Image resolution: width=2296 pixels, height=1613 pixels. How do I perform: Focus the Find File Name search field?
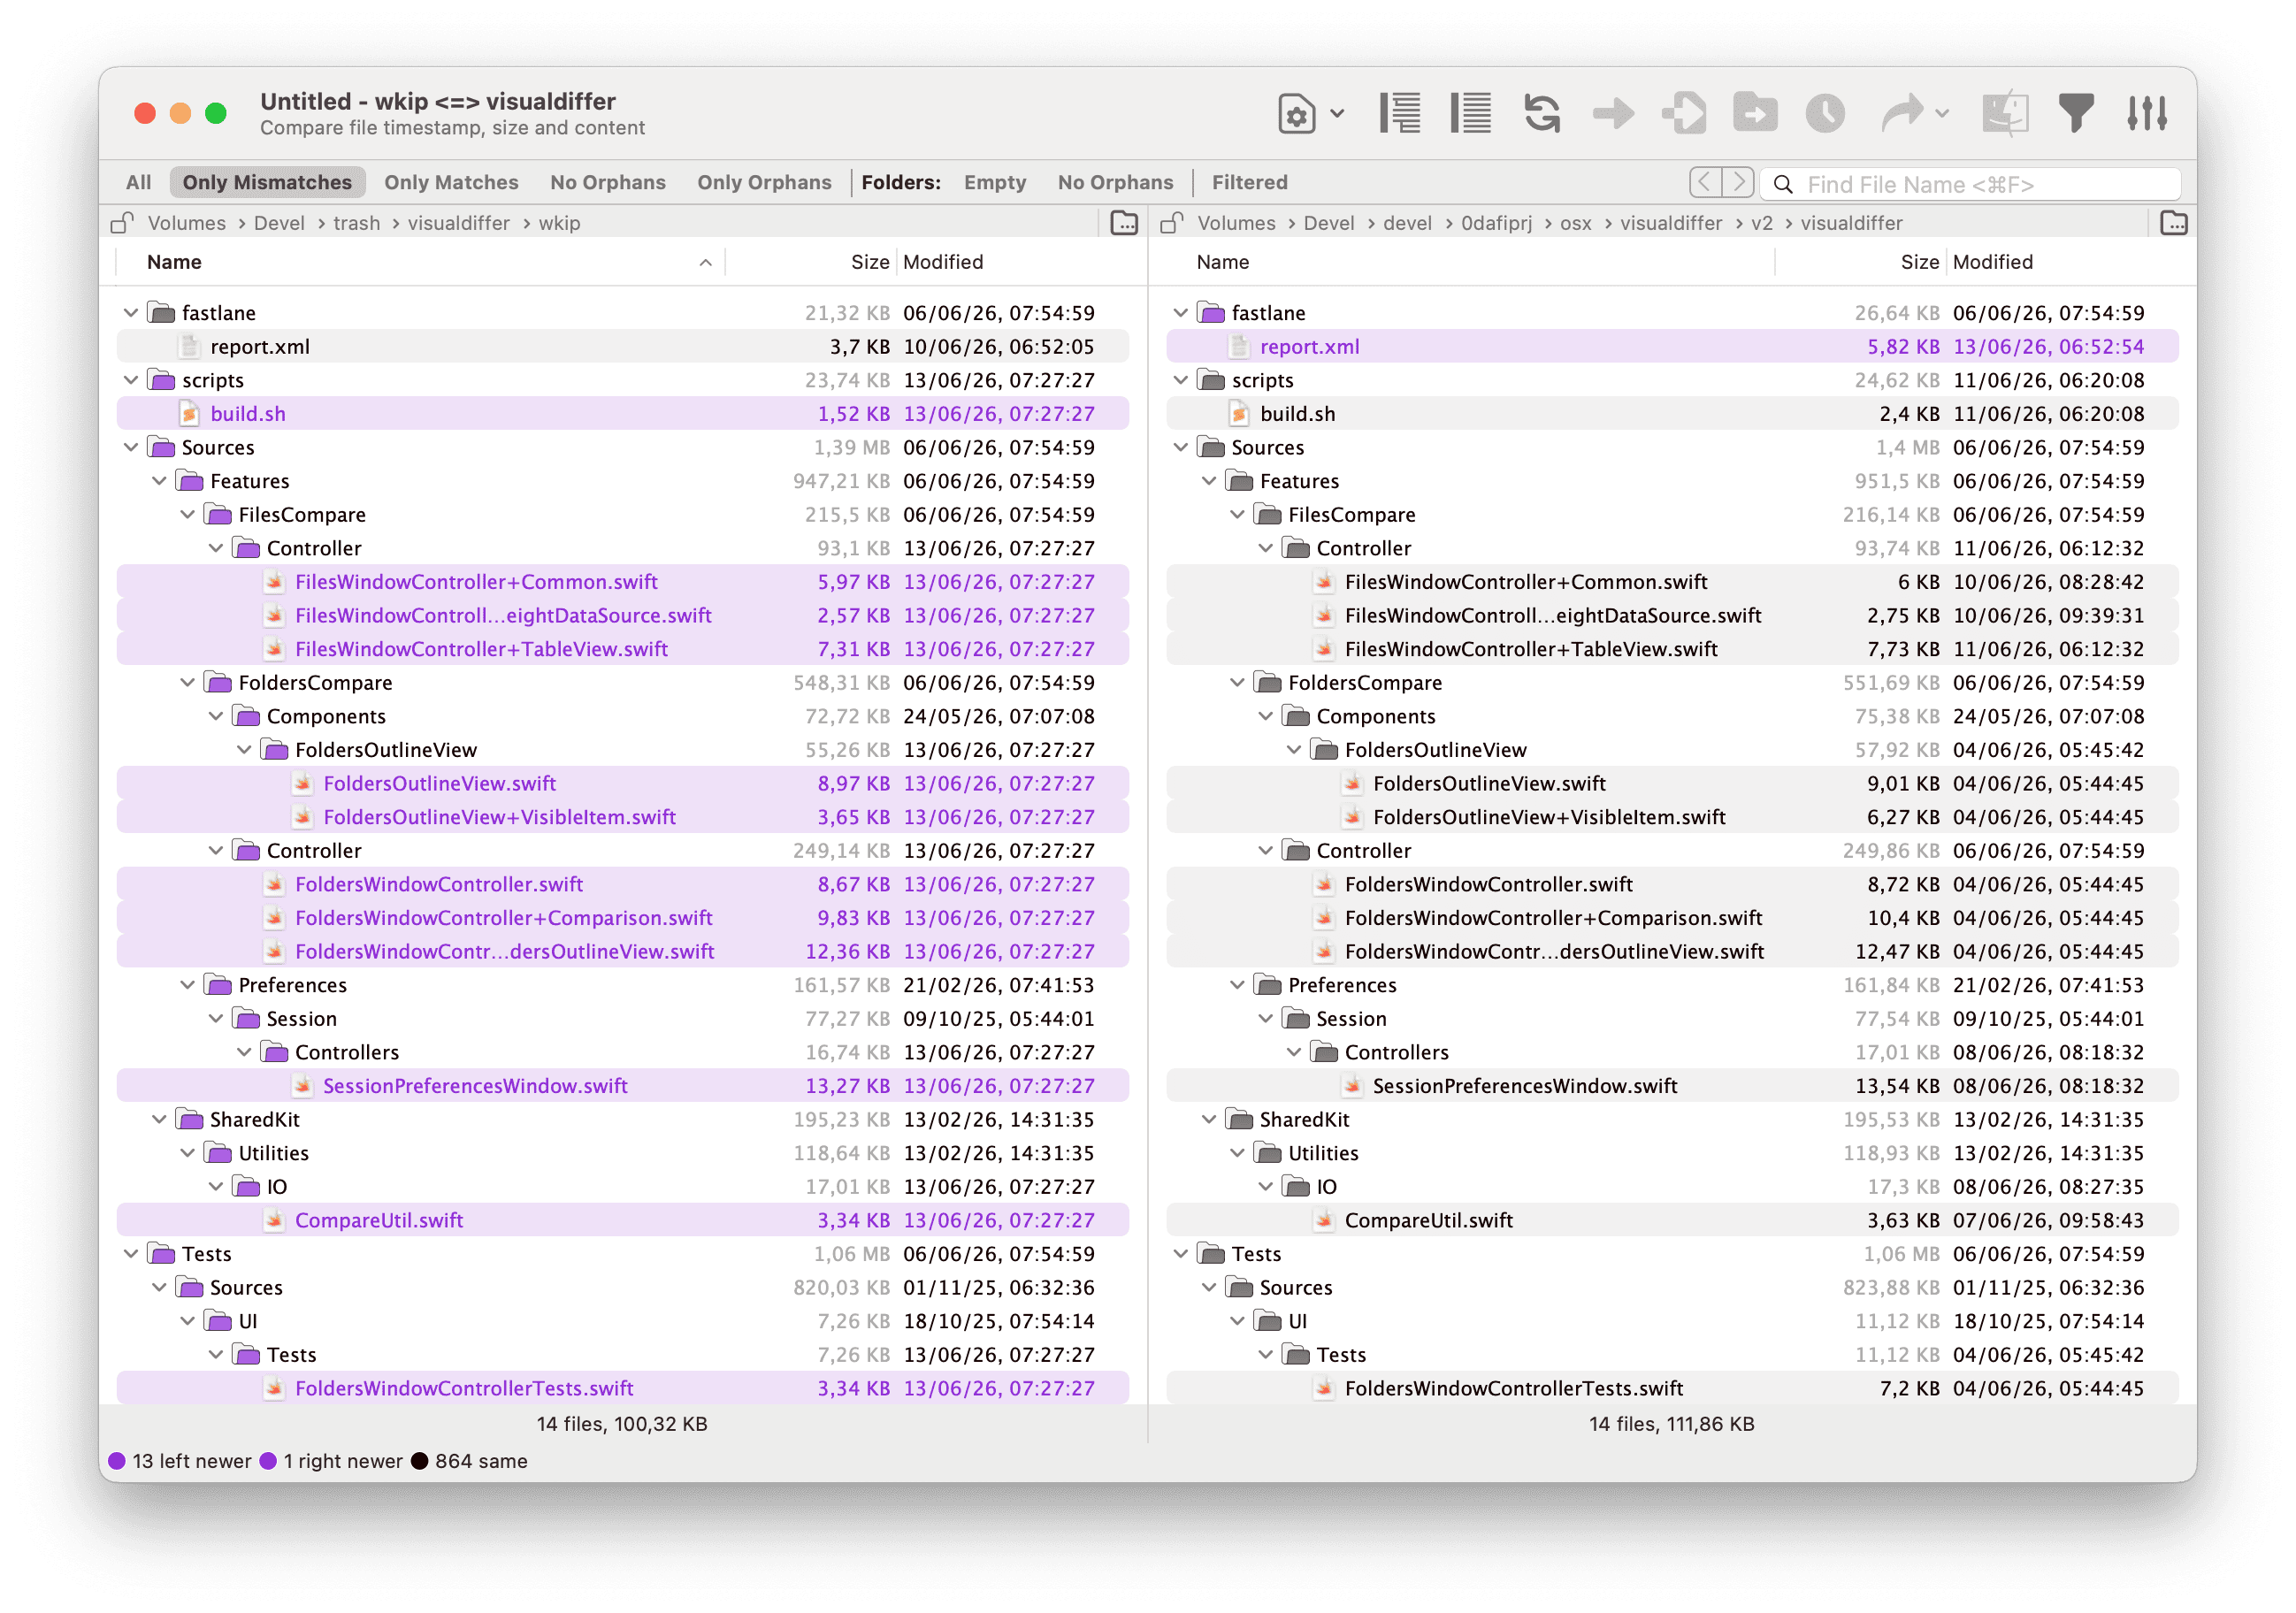point(1971,185)
